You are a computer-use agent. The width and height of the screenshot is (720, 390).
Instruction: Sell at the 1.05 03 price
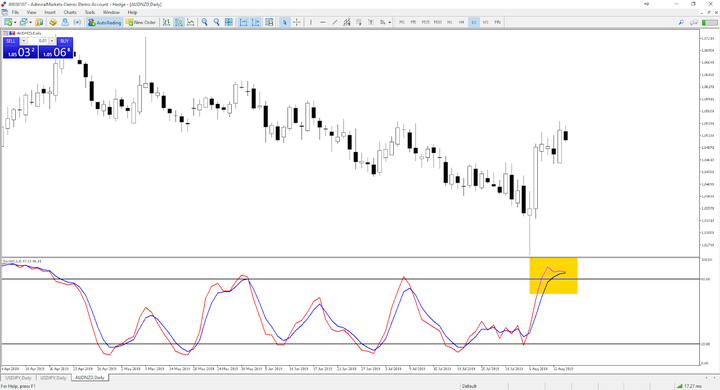(x=21, y=52)
